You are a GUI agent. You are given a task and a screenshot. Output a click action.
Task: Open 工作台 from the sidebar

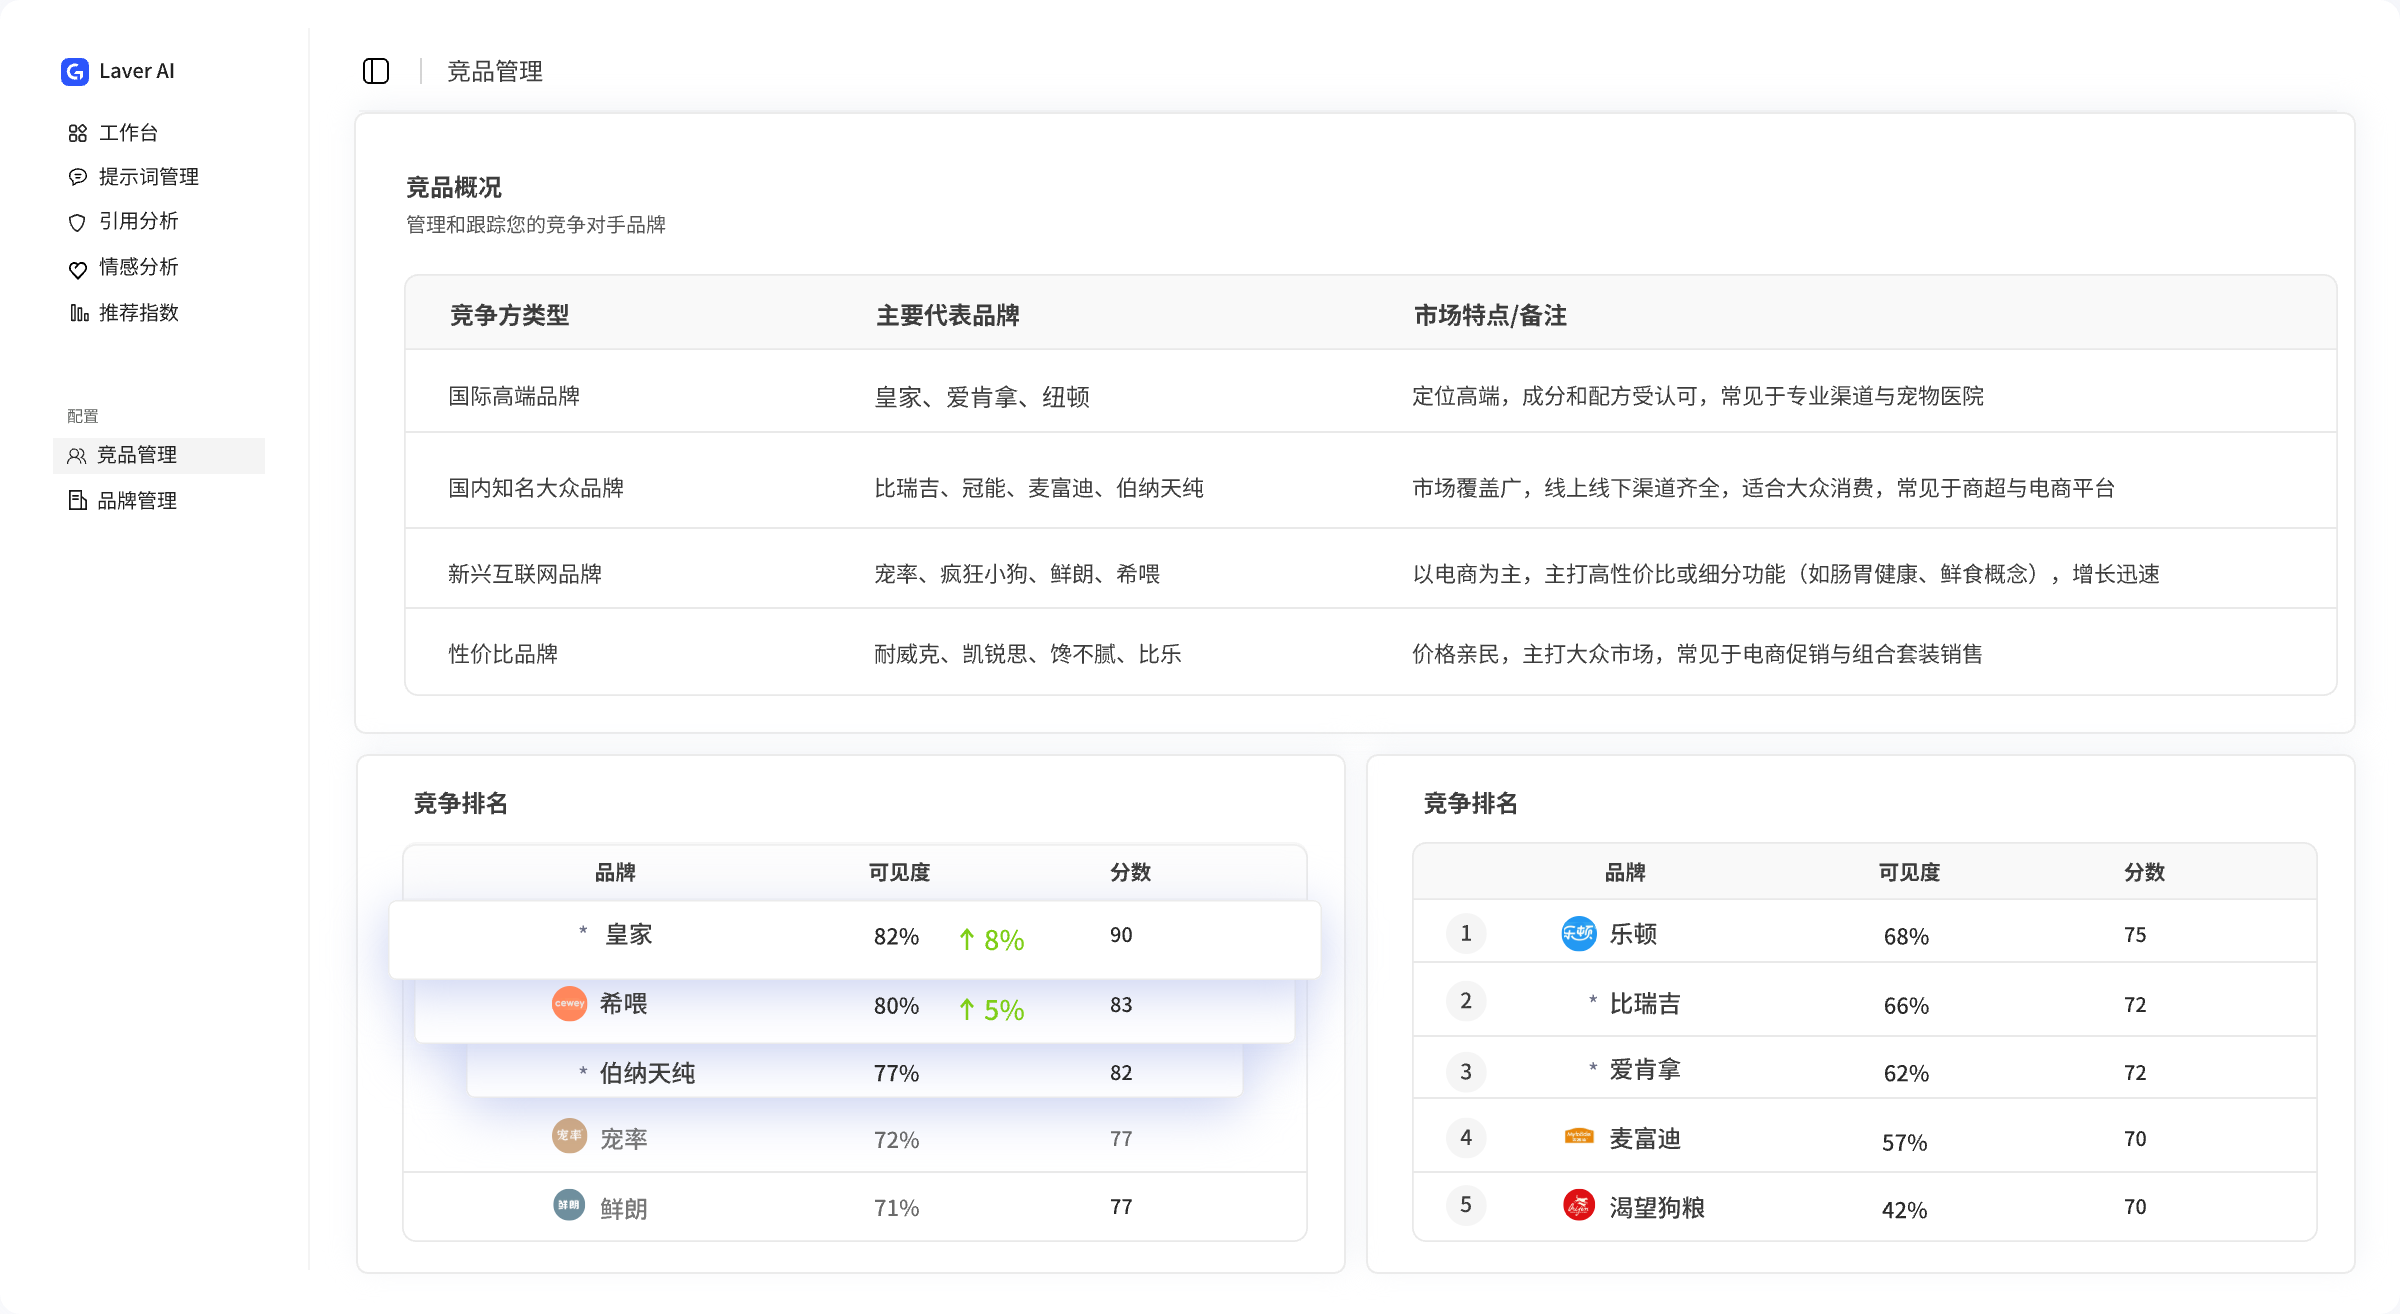[x=128, y=133]
